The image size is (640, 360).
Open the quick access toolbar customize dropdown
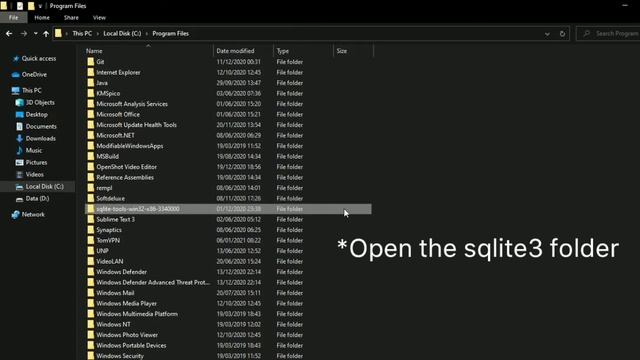coord(40,6)
